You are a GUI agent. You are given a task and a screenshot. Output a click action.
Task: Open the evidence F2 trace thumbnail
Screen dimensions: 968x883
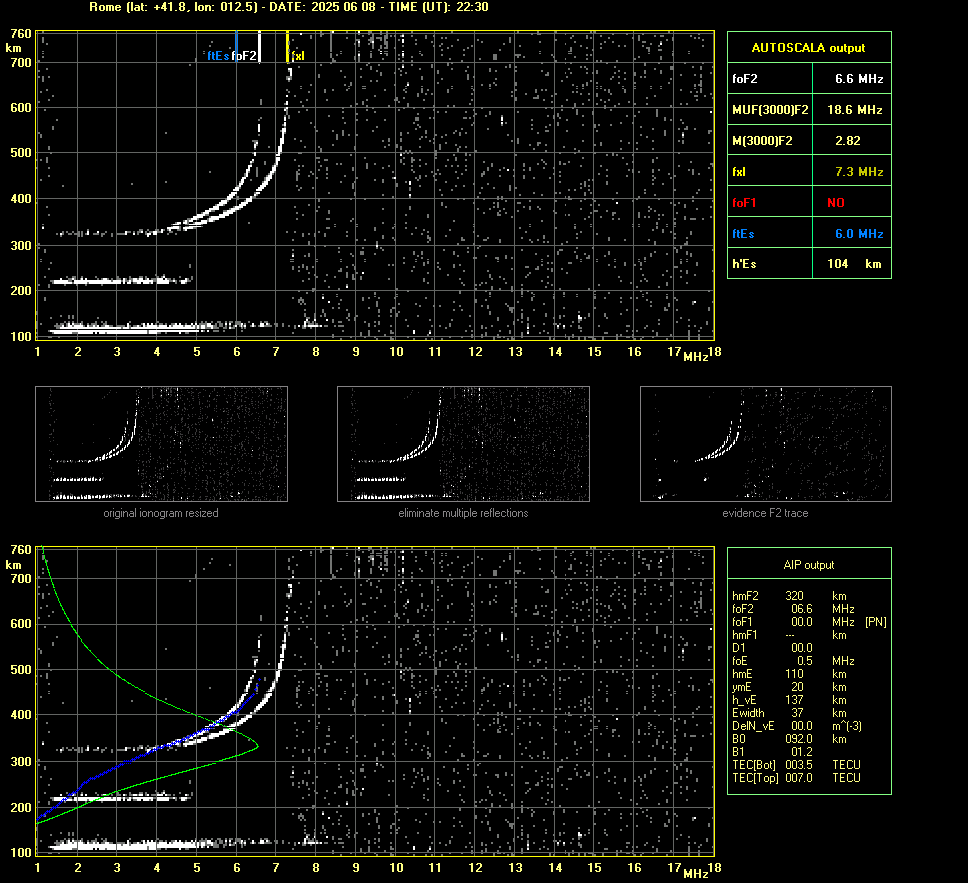[766, 444]
